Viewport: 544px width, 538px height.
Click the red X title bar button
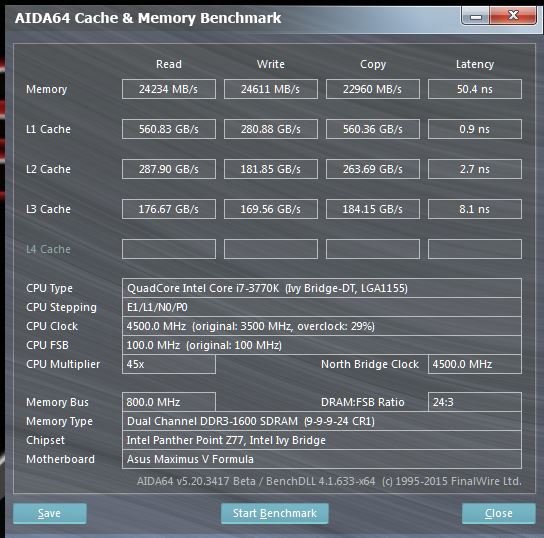[513, 16]
